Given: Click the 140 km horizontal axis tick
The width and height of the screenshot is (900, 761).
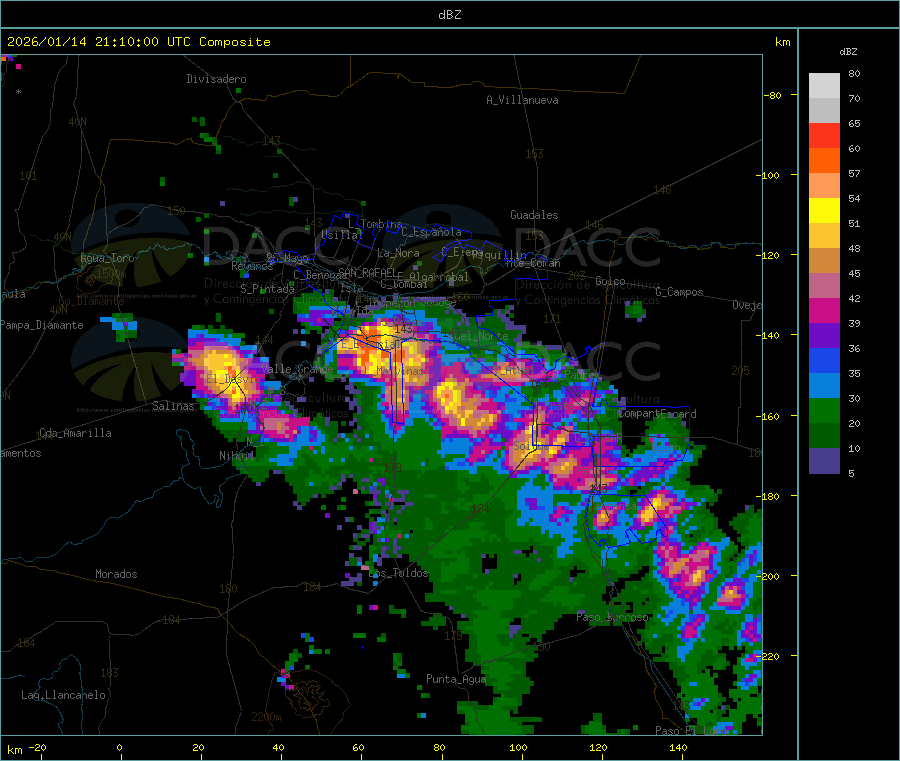Looking at the screenshot, I should click(679, 748).
